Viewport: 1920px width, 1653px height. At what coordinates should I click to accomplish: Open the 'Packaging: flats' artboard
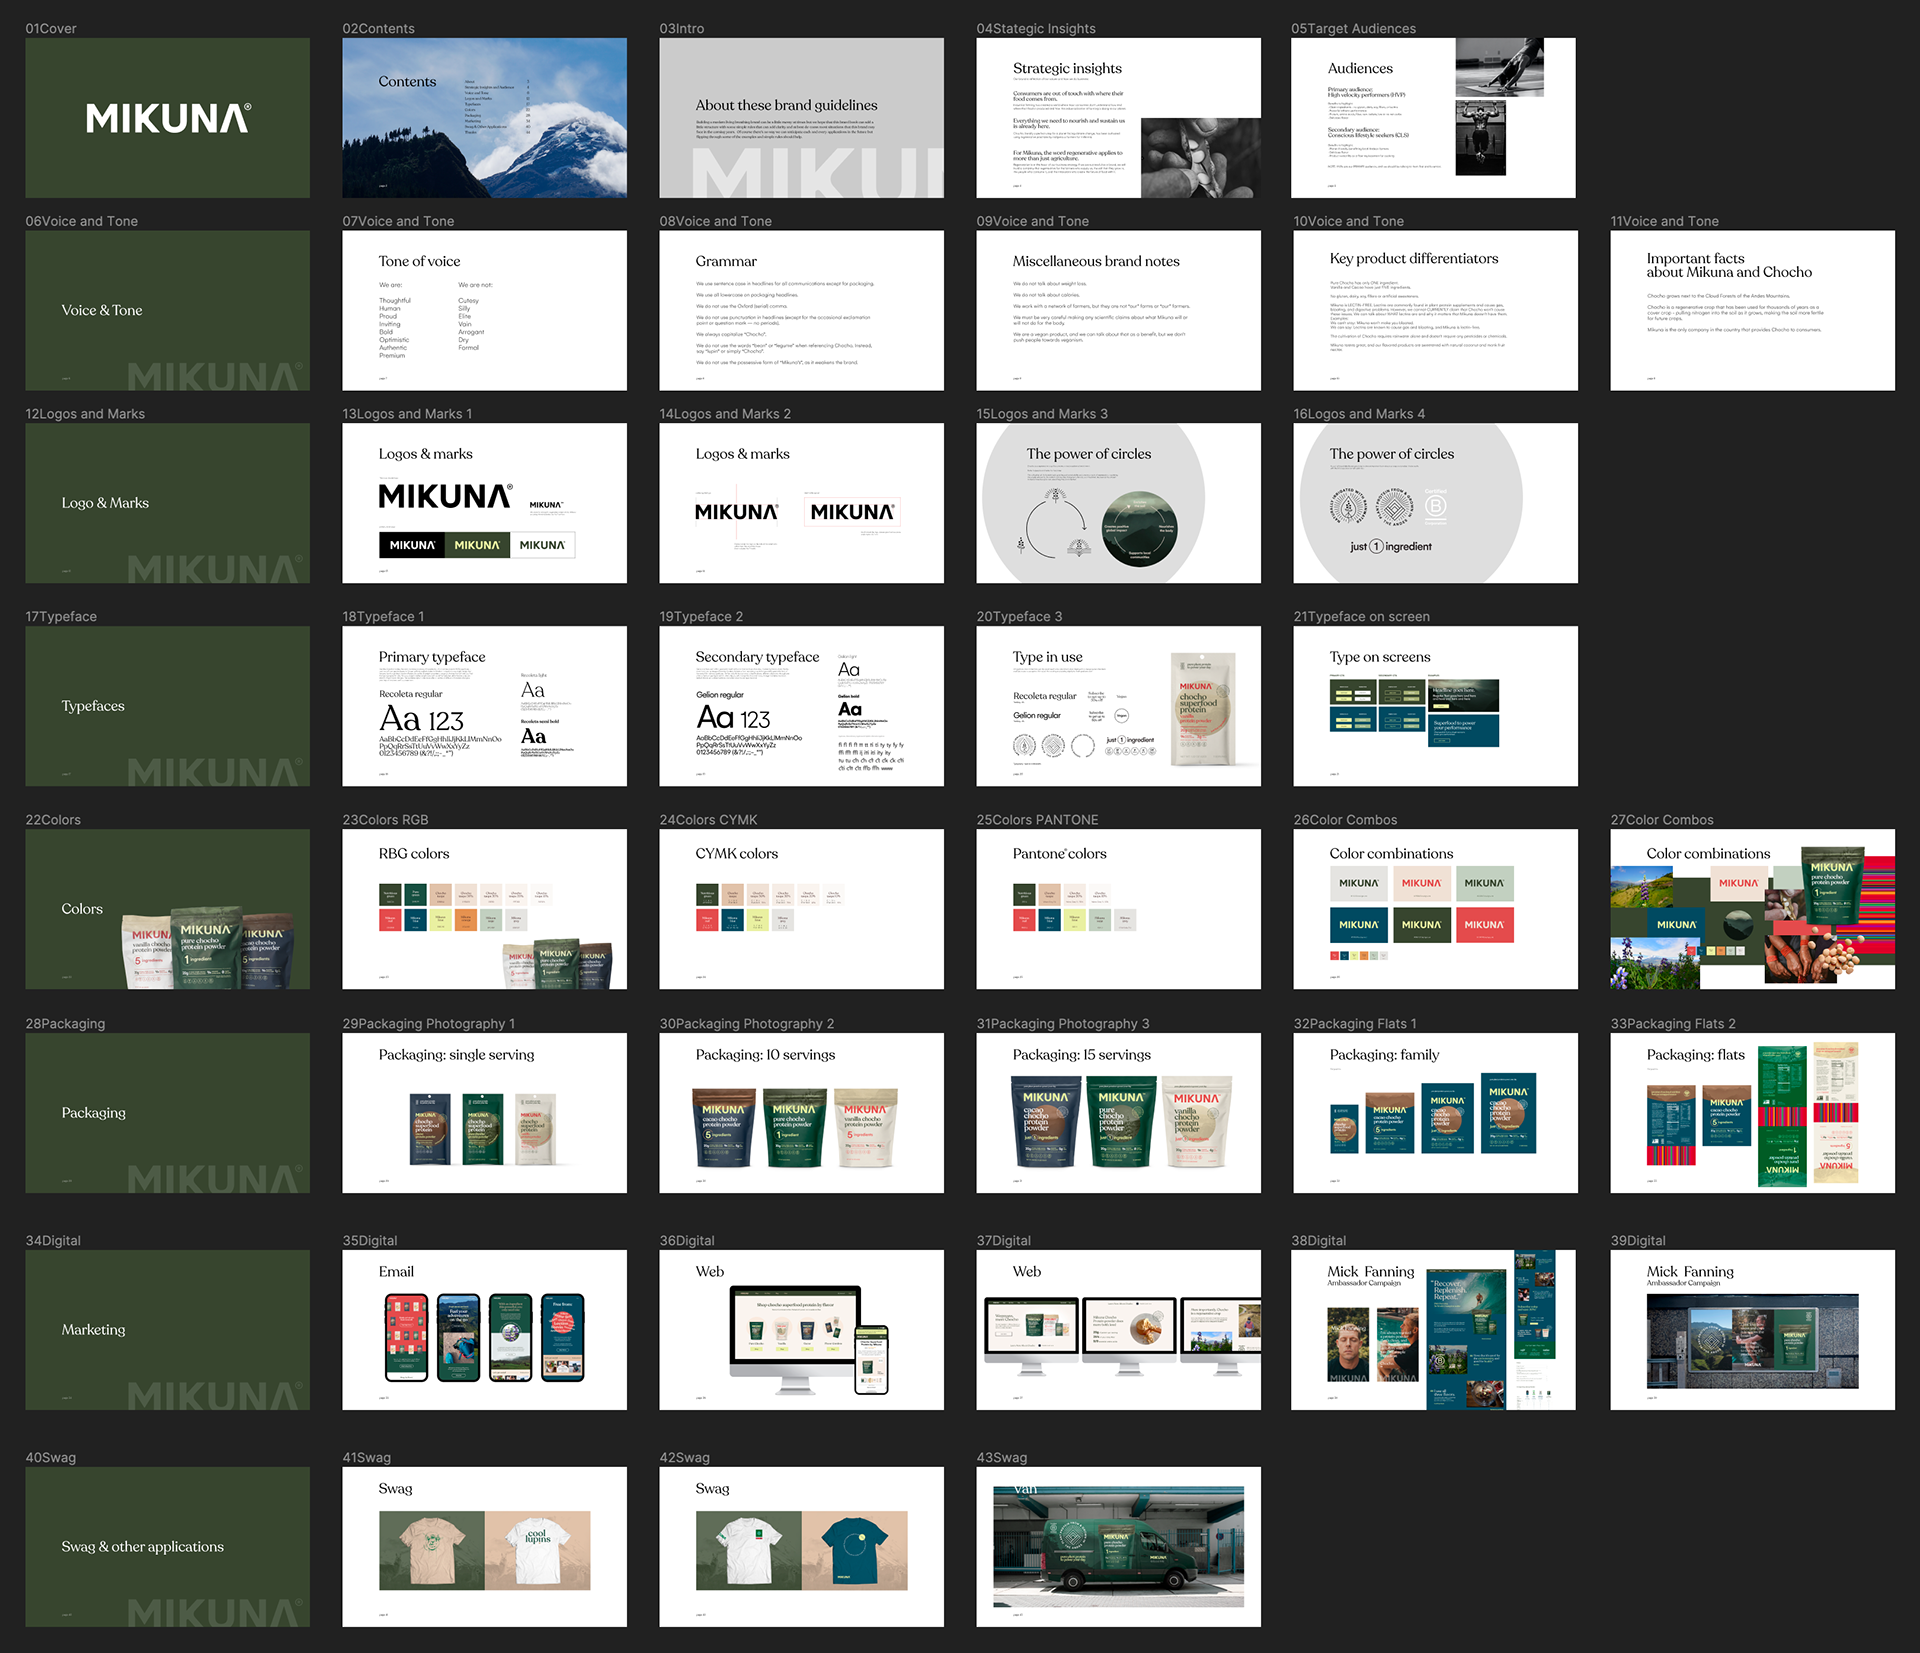[x=1752, y=1113]
